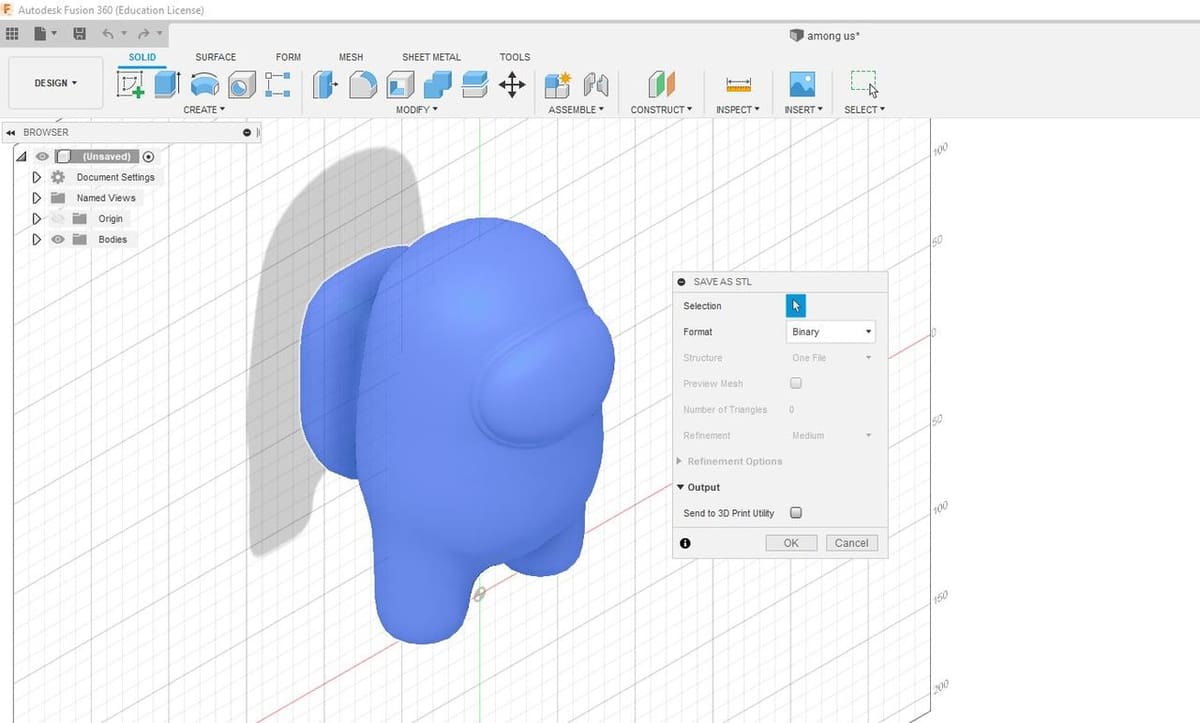Open the Create dropdown menu
The height and width of the screenshot is (723, 1200).
tap(204, 110)
